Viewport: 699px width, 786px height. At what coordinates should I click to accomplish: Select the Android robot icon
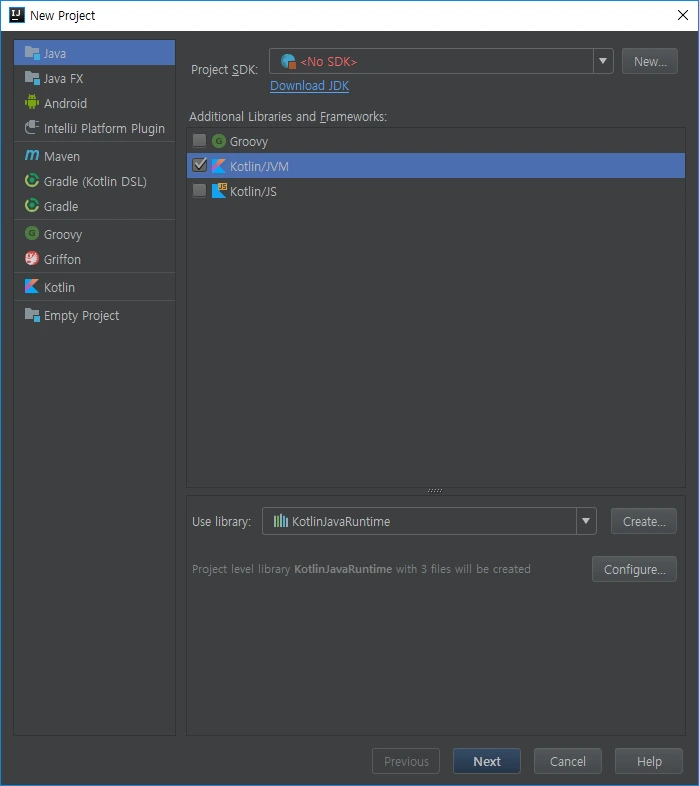pyautogui.click(x=32, y=103)
